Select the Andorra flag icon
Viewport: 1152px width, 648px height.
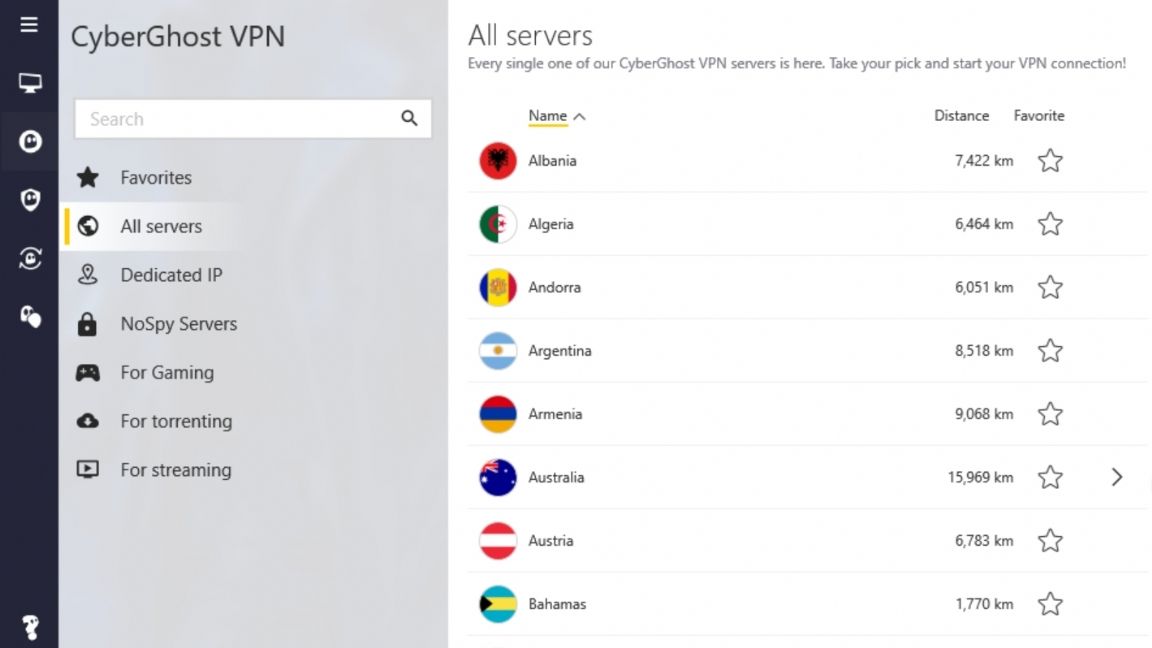click(x=498, y=287)
